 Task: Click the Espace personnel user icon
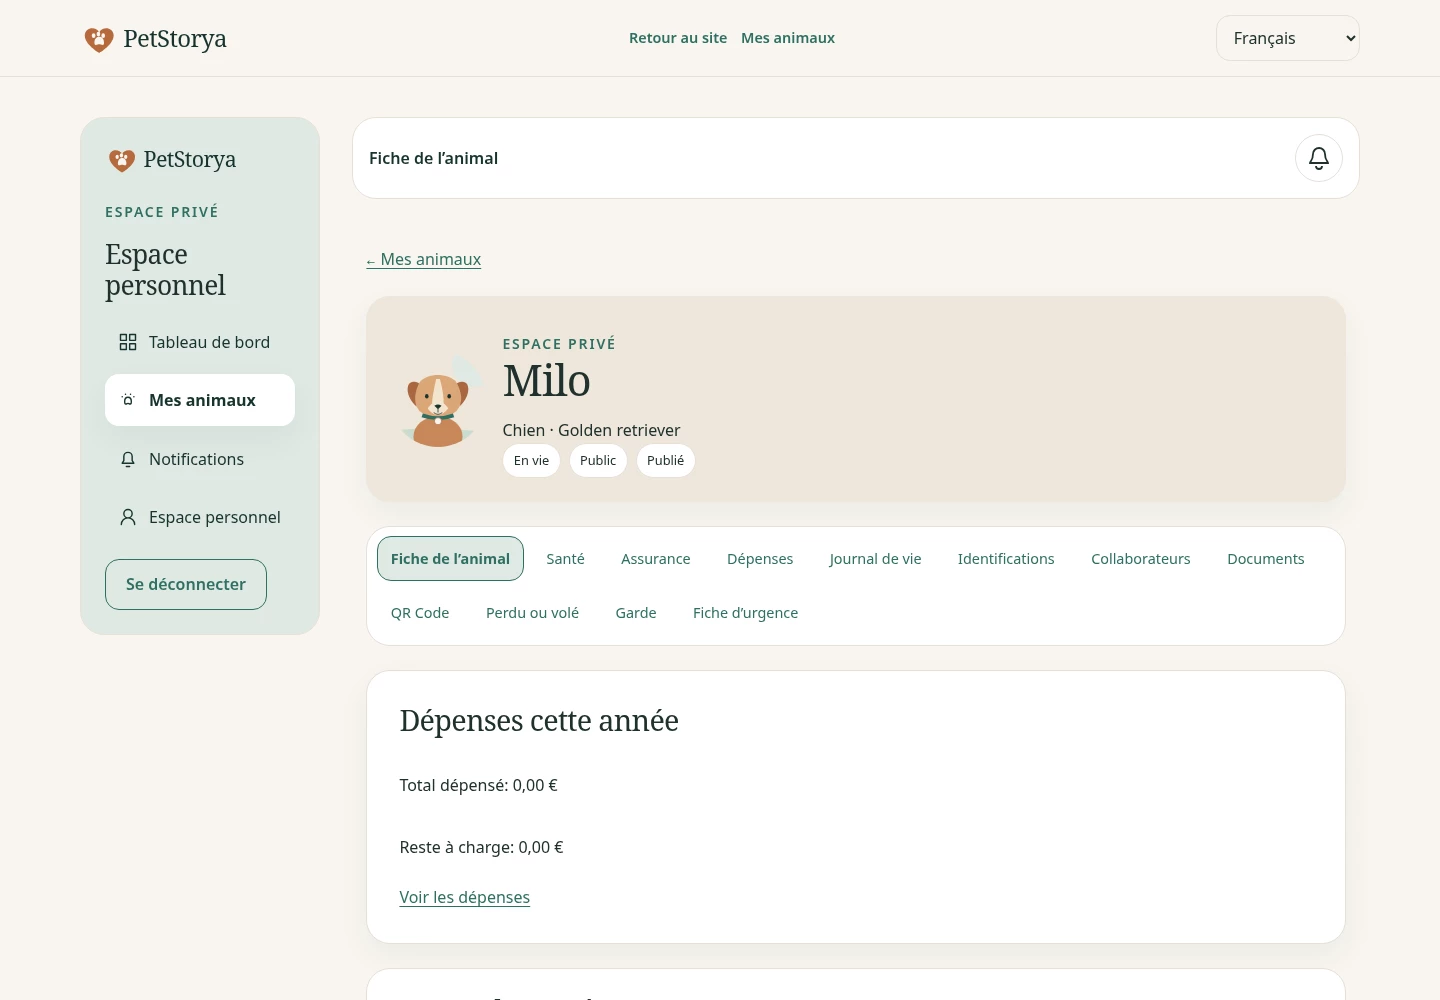pyautogui.click(x=128, y=517)
